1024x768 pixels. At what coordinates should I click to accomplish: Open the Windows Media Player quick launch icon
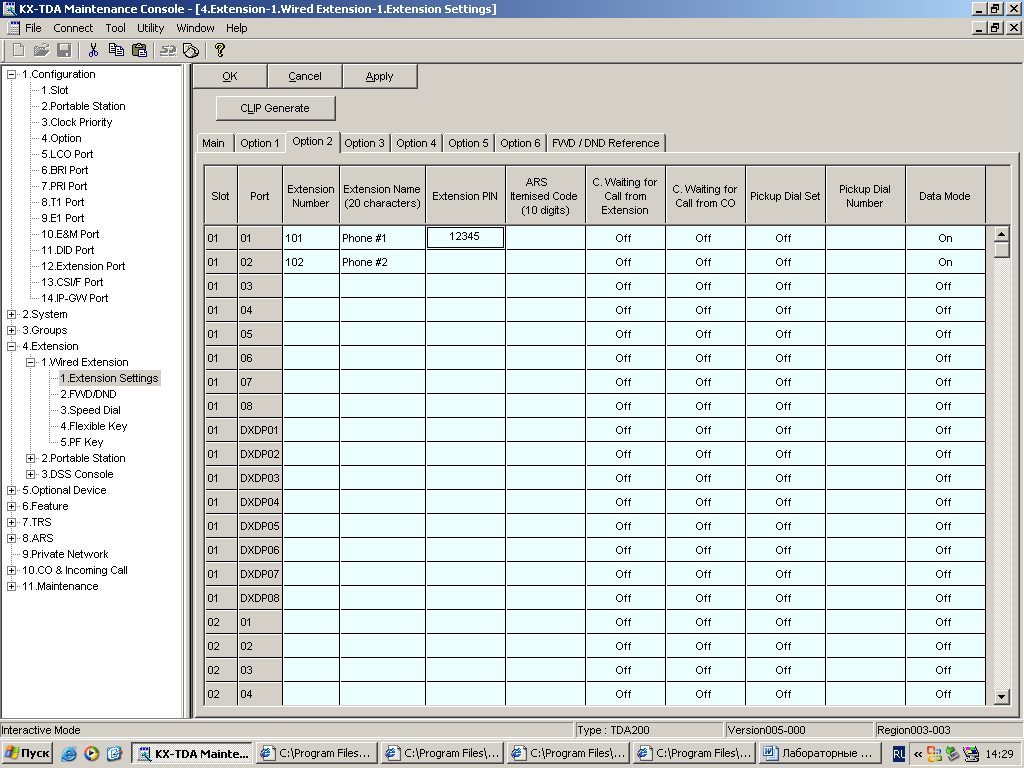coord(91,754)
